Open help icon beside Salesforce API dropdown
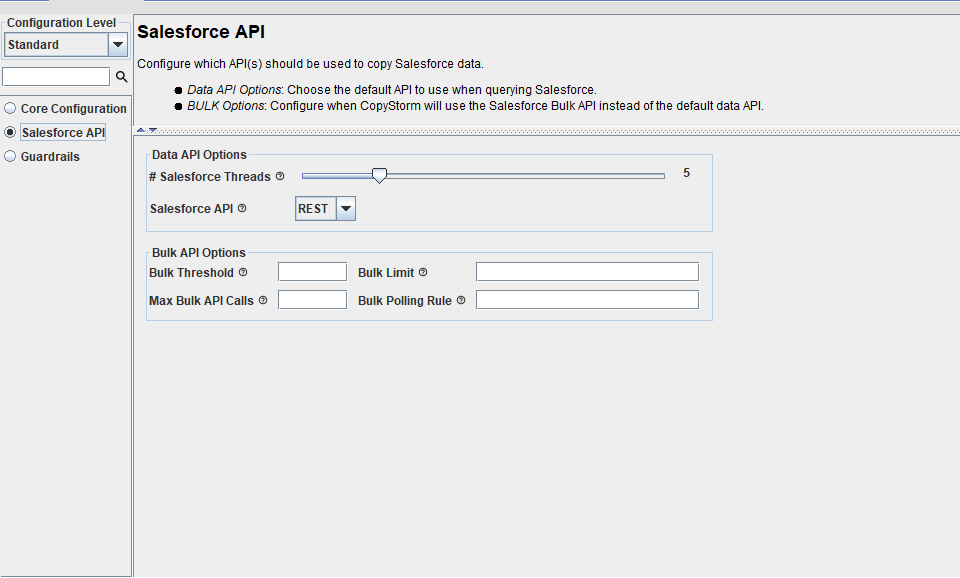 [242, 208]
